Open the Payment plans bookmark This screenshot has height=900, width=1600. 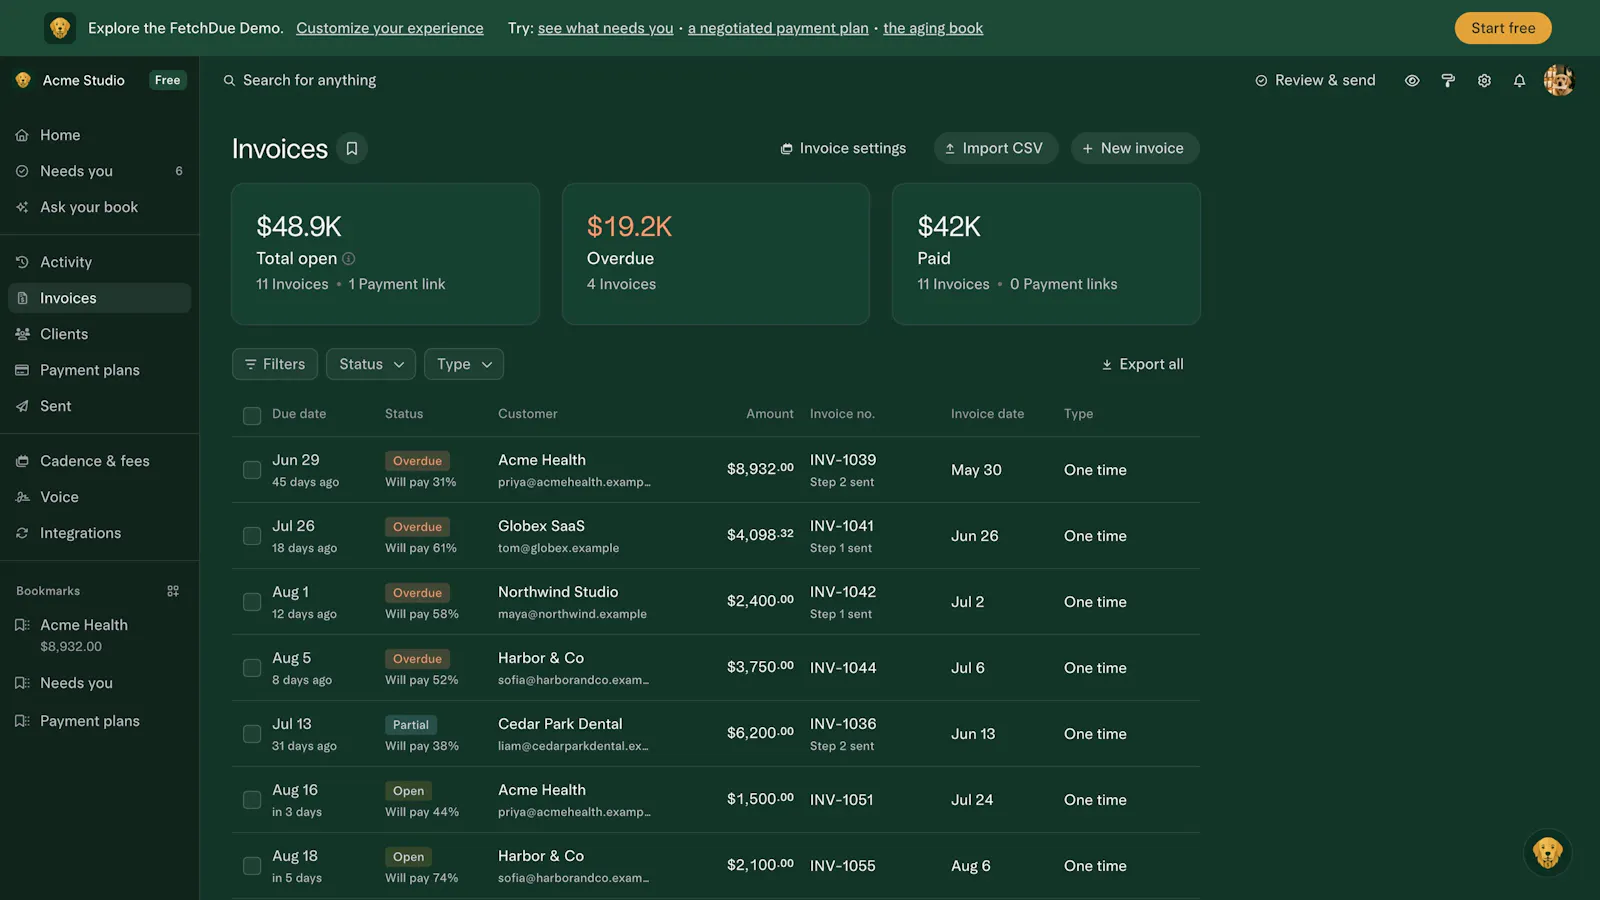pos(99,721)
